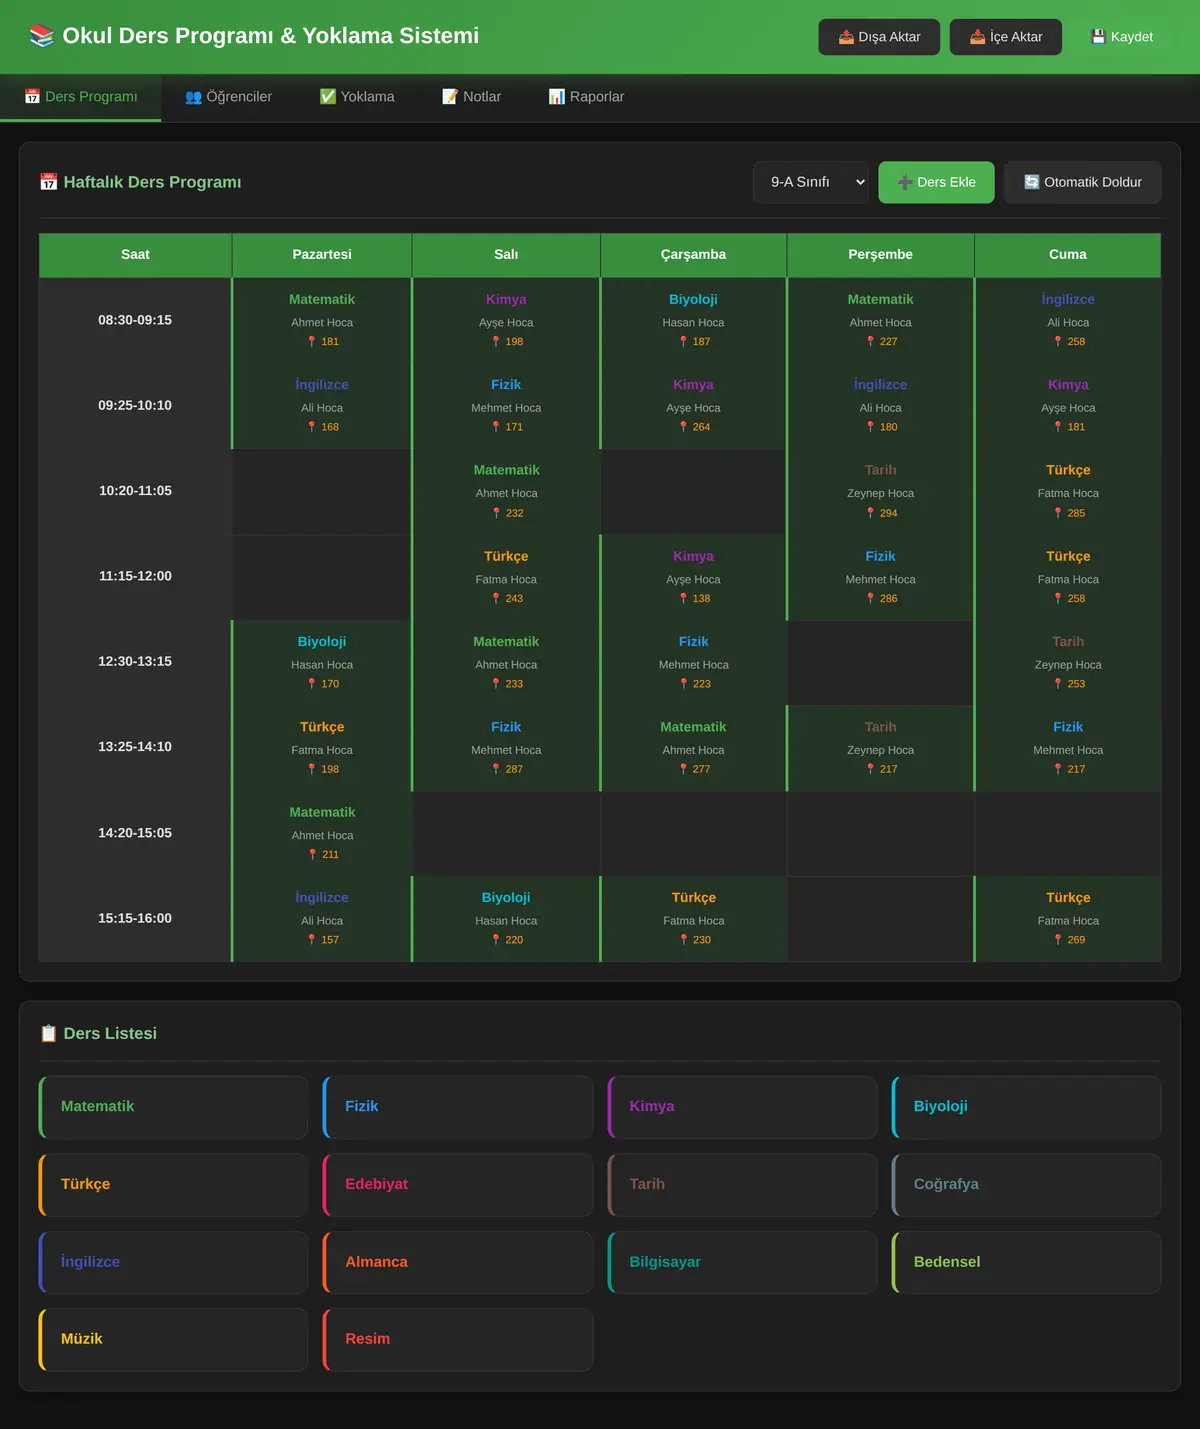This screenshot has width=1200, height=1429.
Task: Select the Matematik card in Ders Listesi
Action: tap(173, 1107)
